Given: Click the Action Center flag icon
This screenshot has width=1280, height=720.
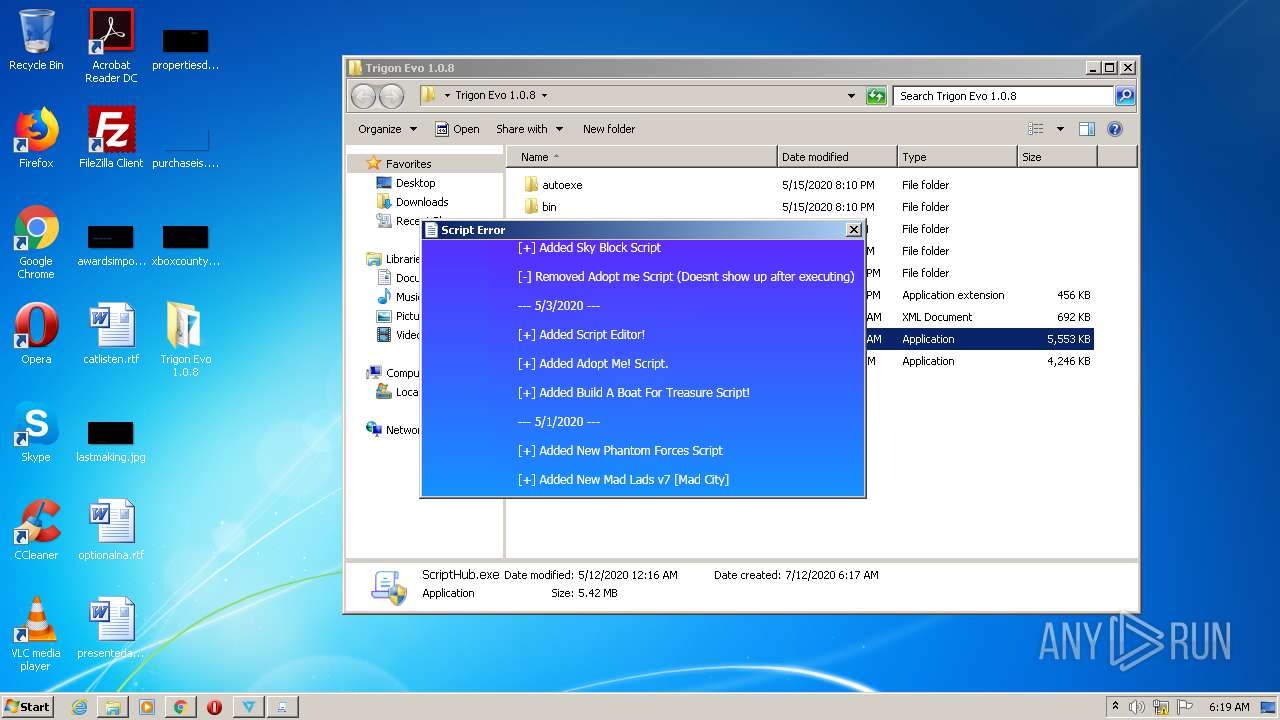Looking at the screenshot, I should coord(1185,707).
